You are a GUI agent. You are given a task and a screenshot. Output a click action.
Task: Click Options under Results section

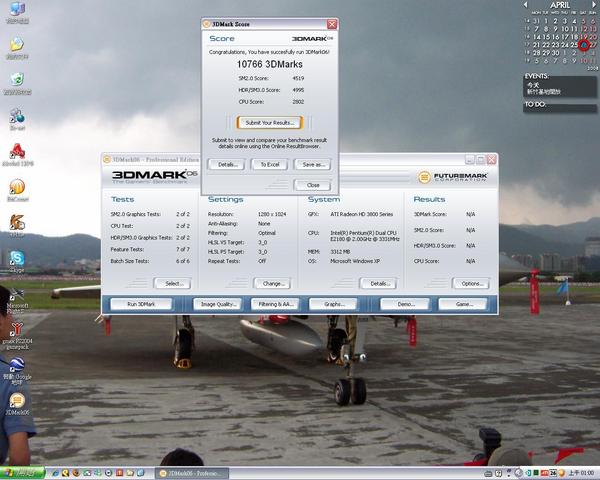(x=471, y=284)
